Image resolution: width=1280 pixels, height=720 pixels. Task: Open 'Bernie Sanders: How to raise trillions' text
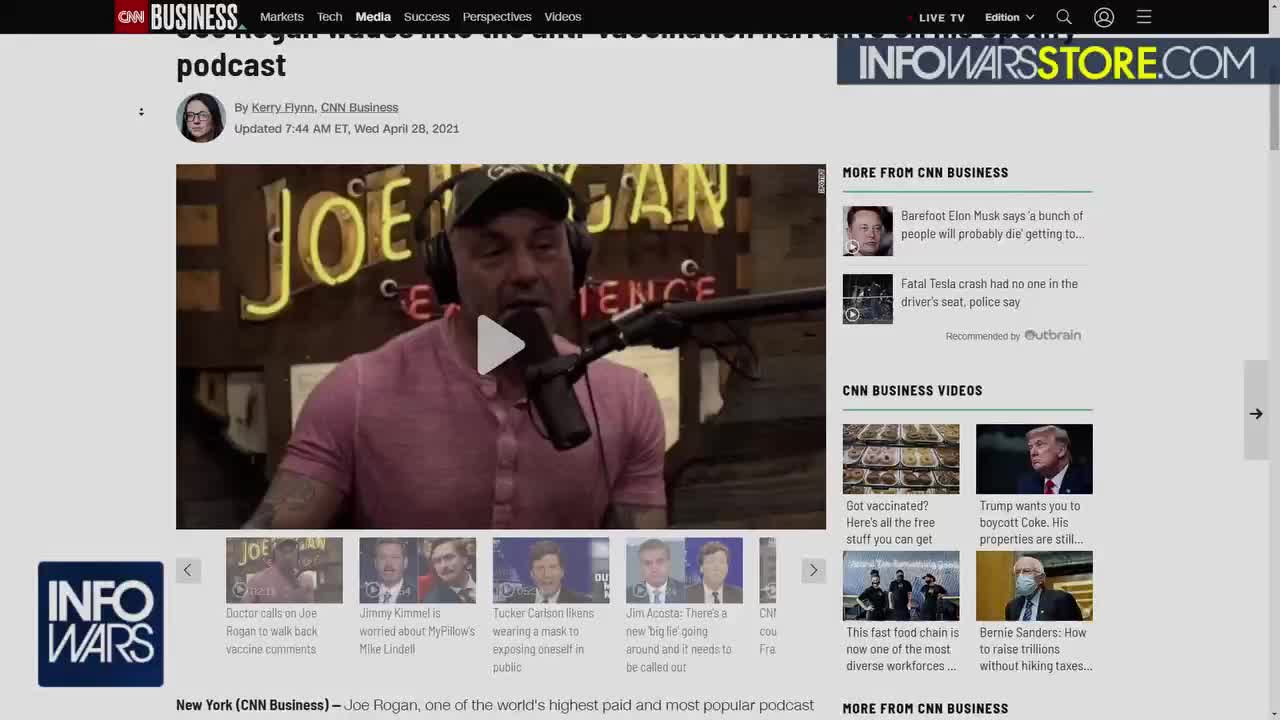[1035, 649]
